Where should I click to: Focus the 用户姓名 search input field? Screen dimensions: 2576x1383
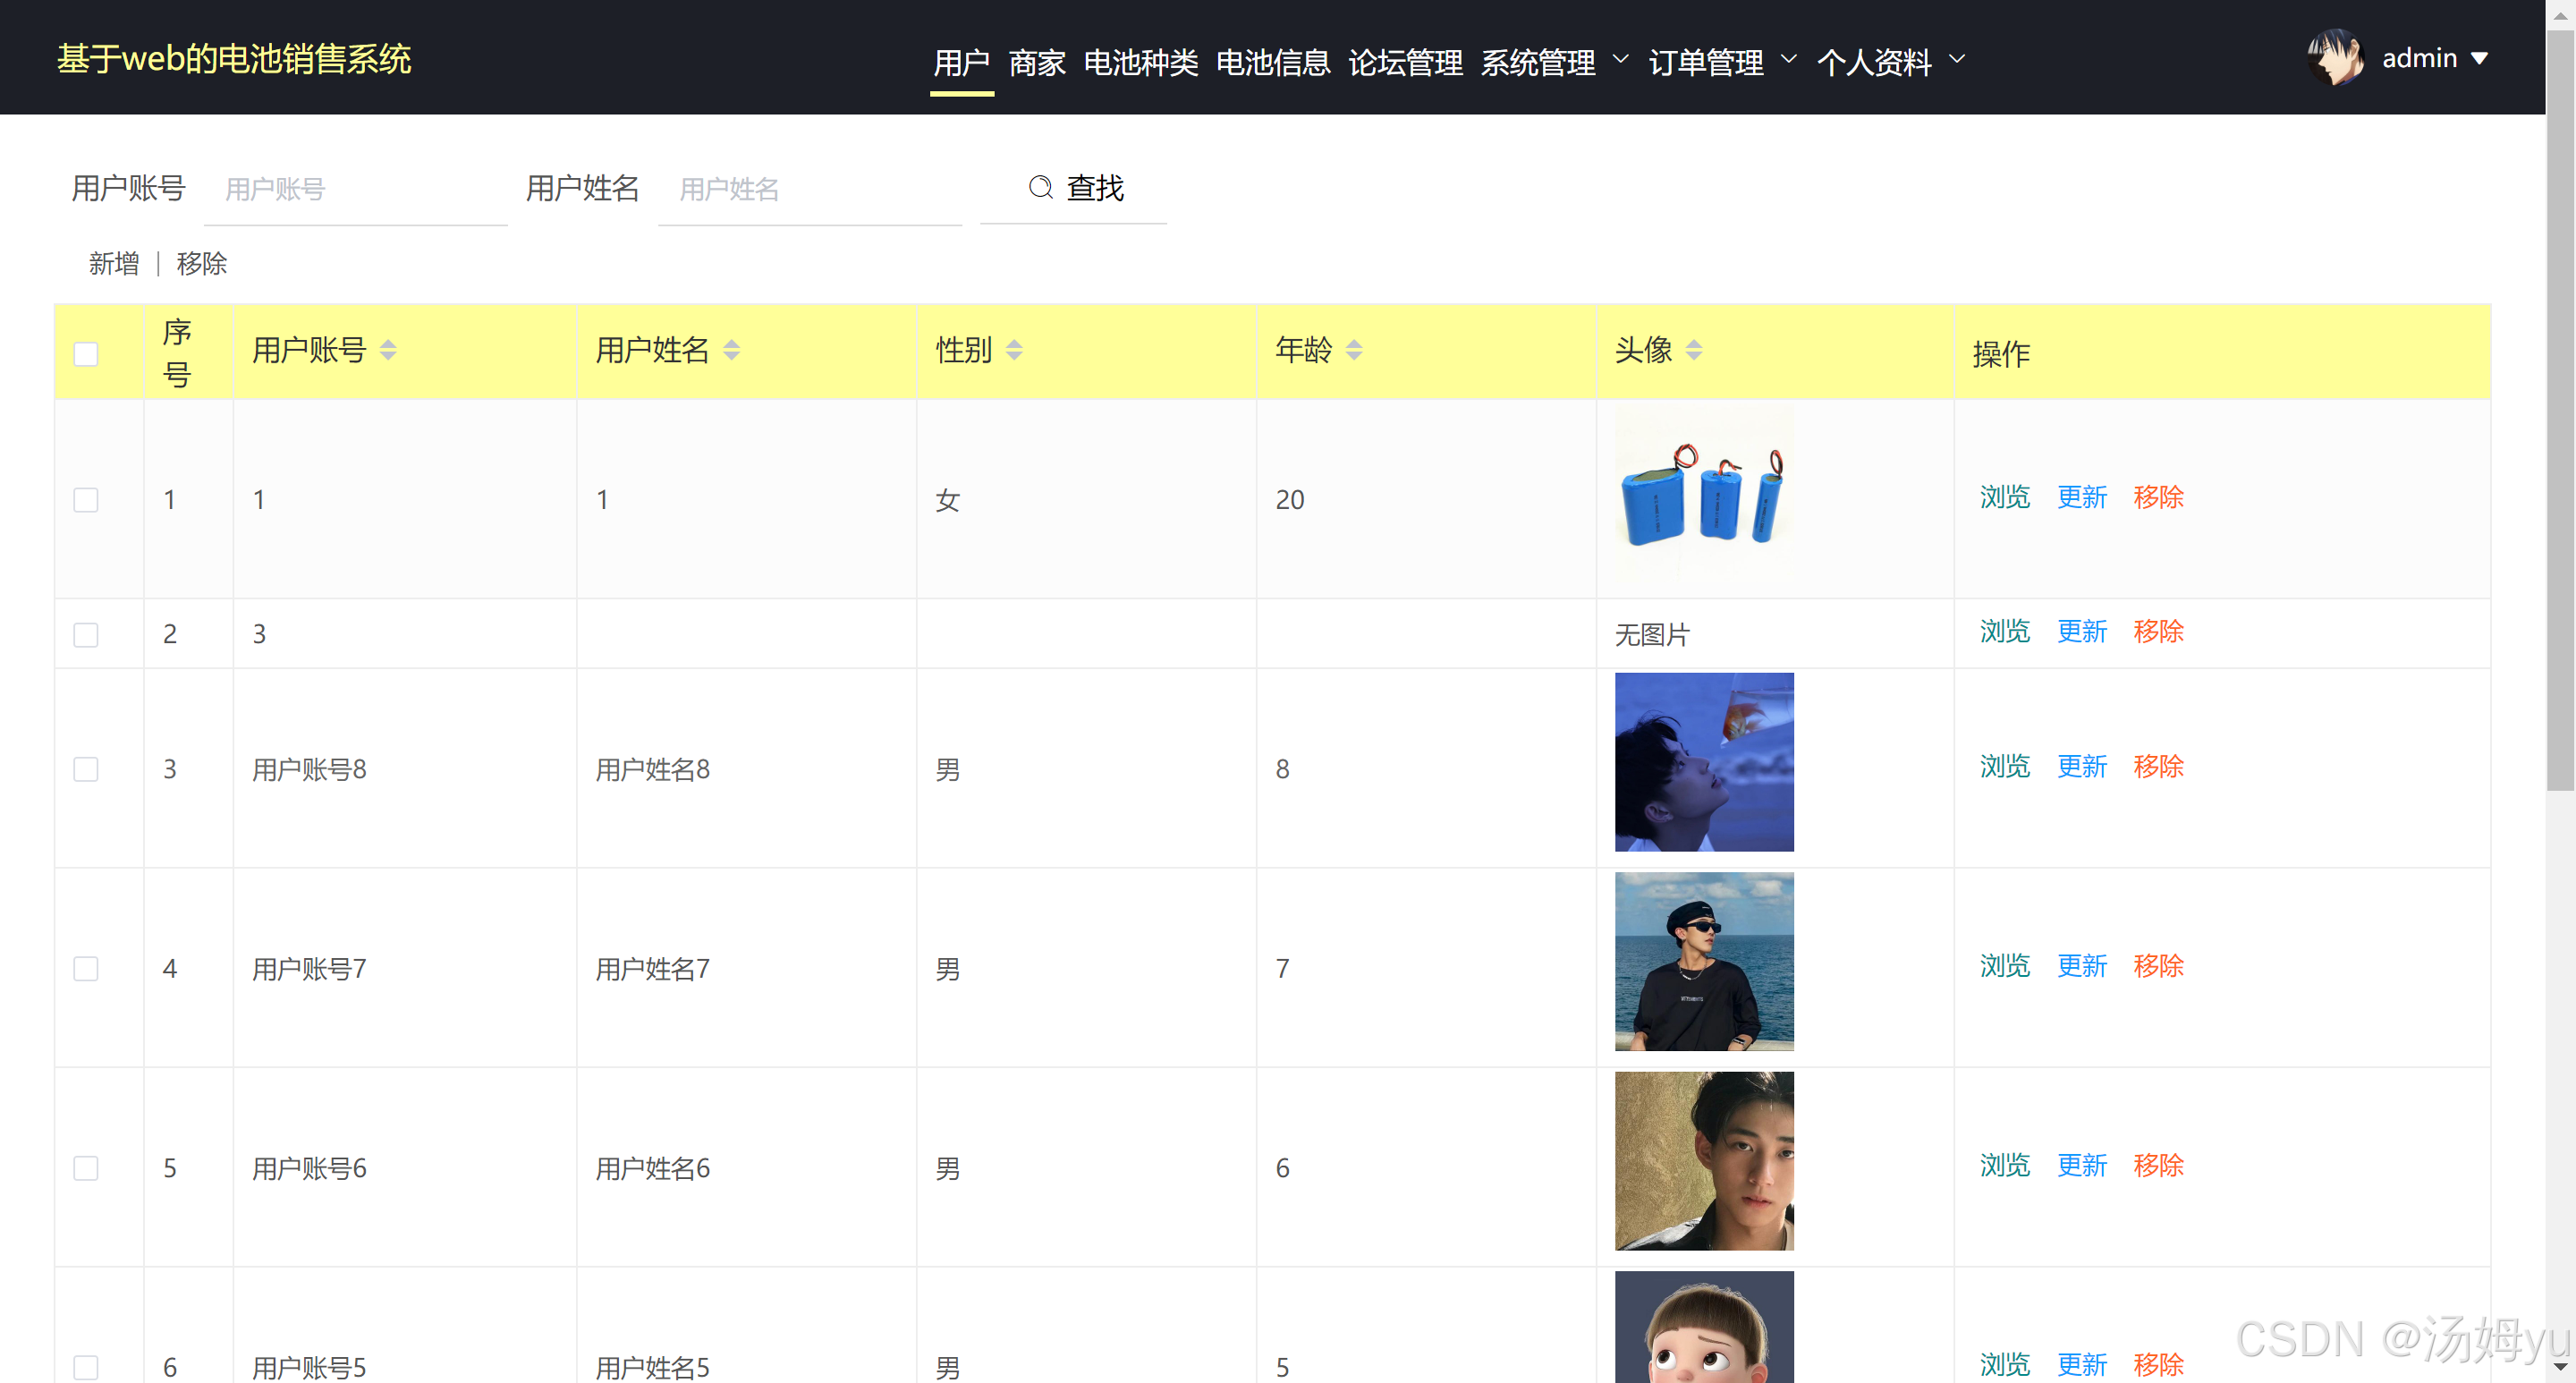pyautogui.click(x=809, y=189)
